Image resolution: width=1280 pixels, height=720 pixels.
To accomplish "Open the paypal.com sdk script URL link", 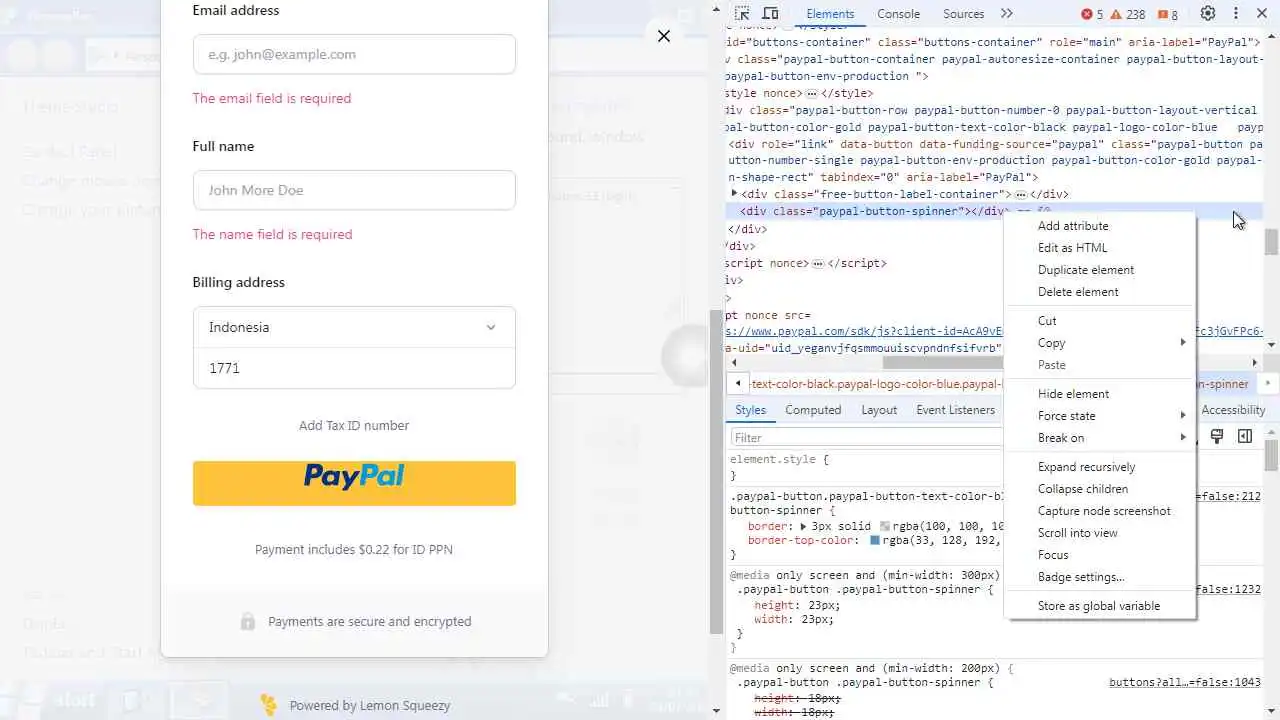I will (x=865, y=331).
